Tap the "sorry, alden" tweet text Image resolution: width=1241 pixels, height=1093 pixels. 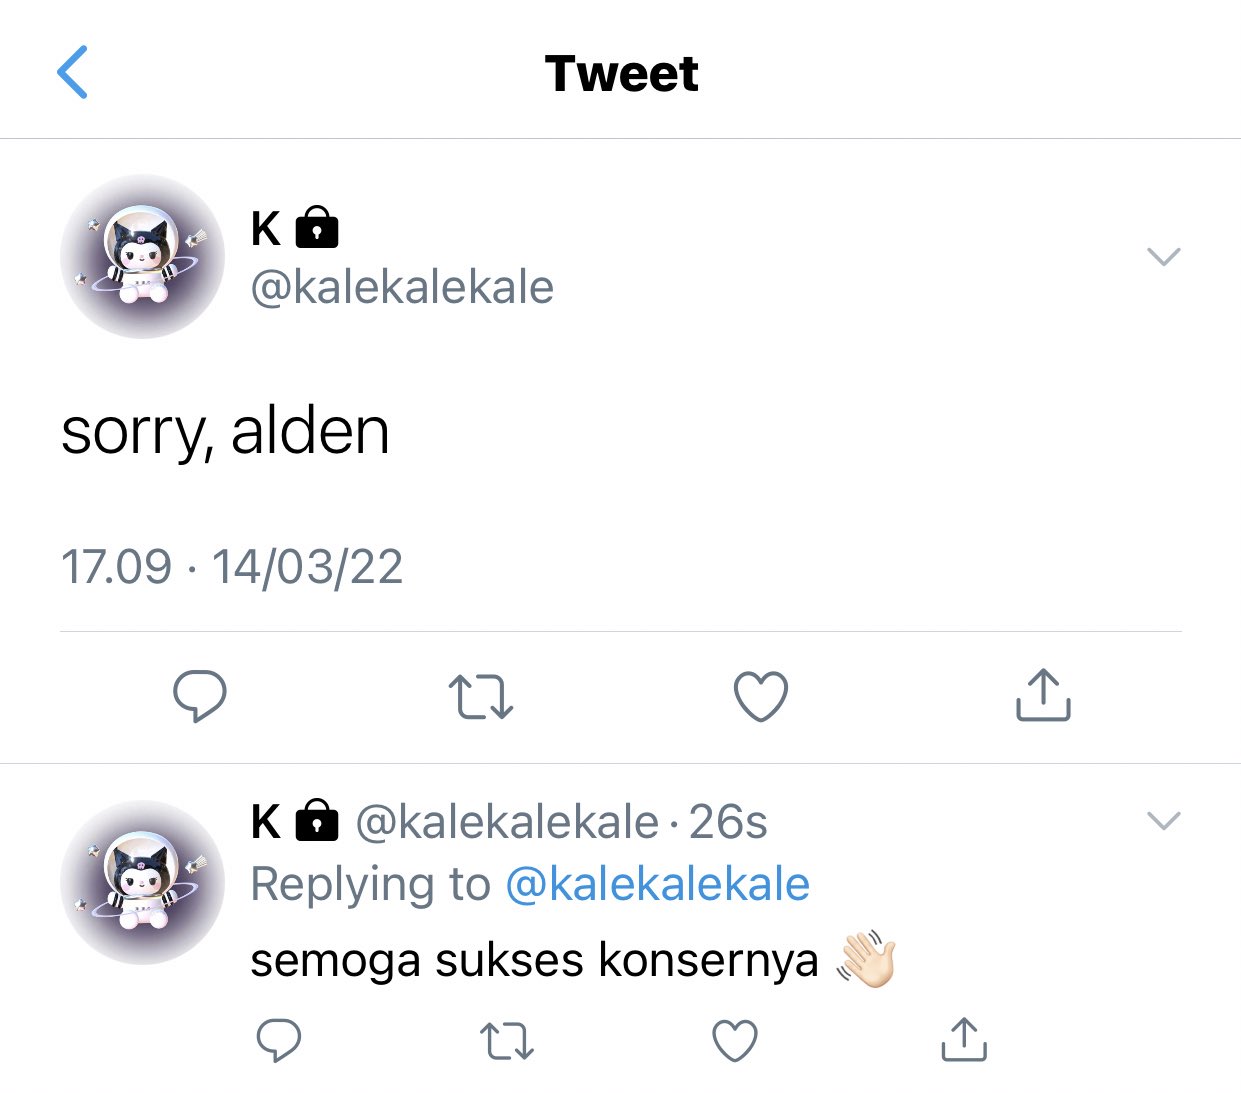[x=225, y=432]
